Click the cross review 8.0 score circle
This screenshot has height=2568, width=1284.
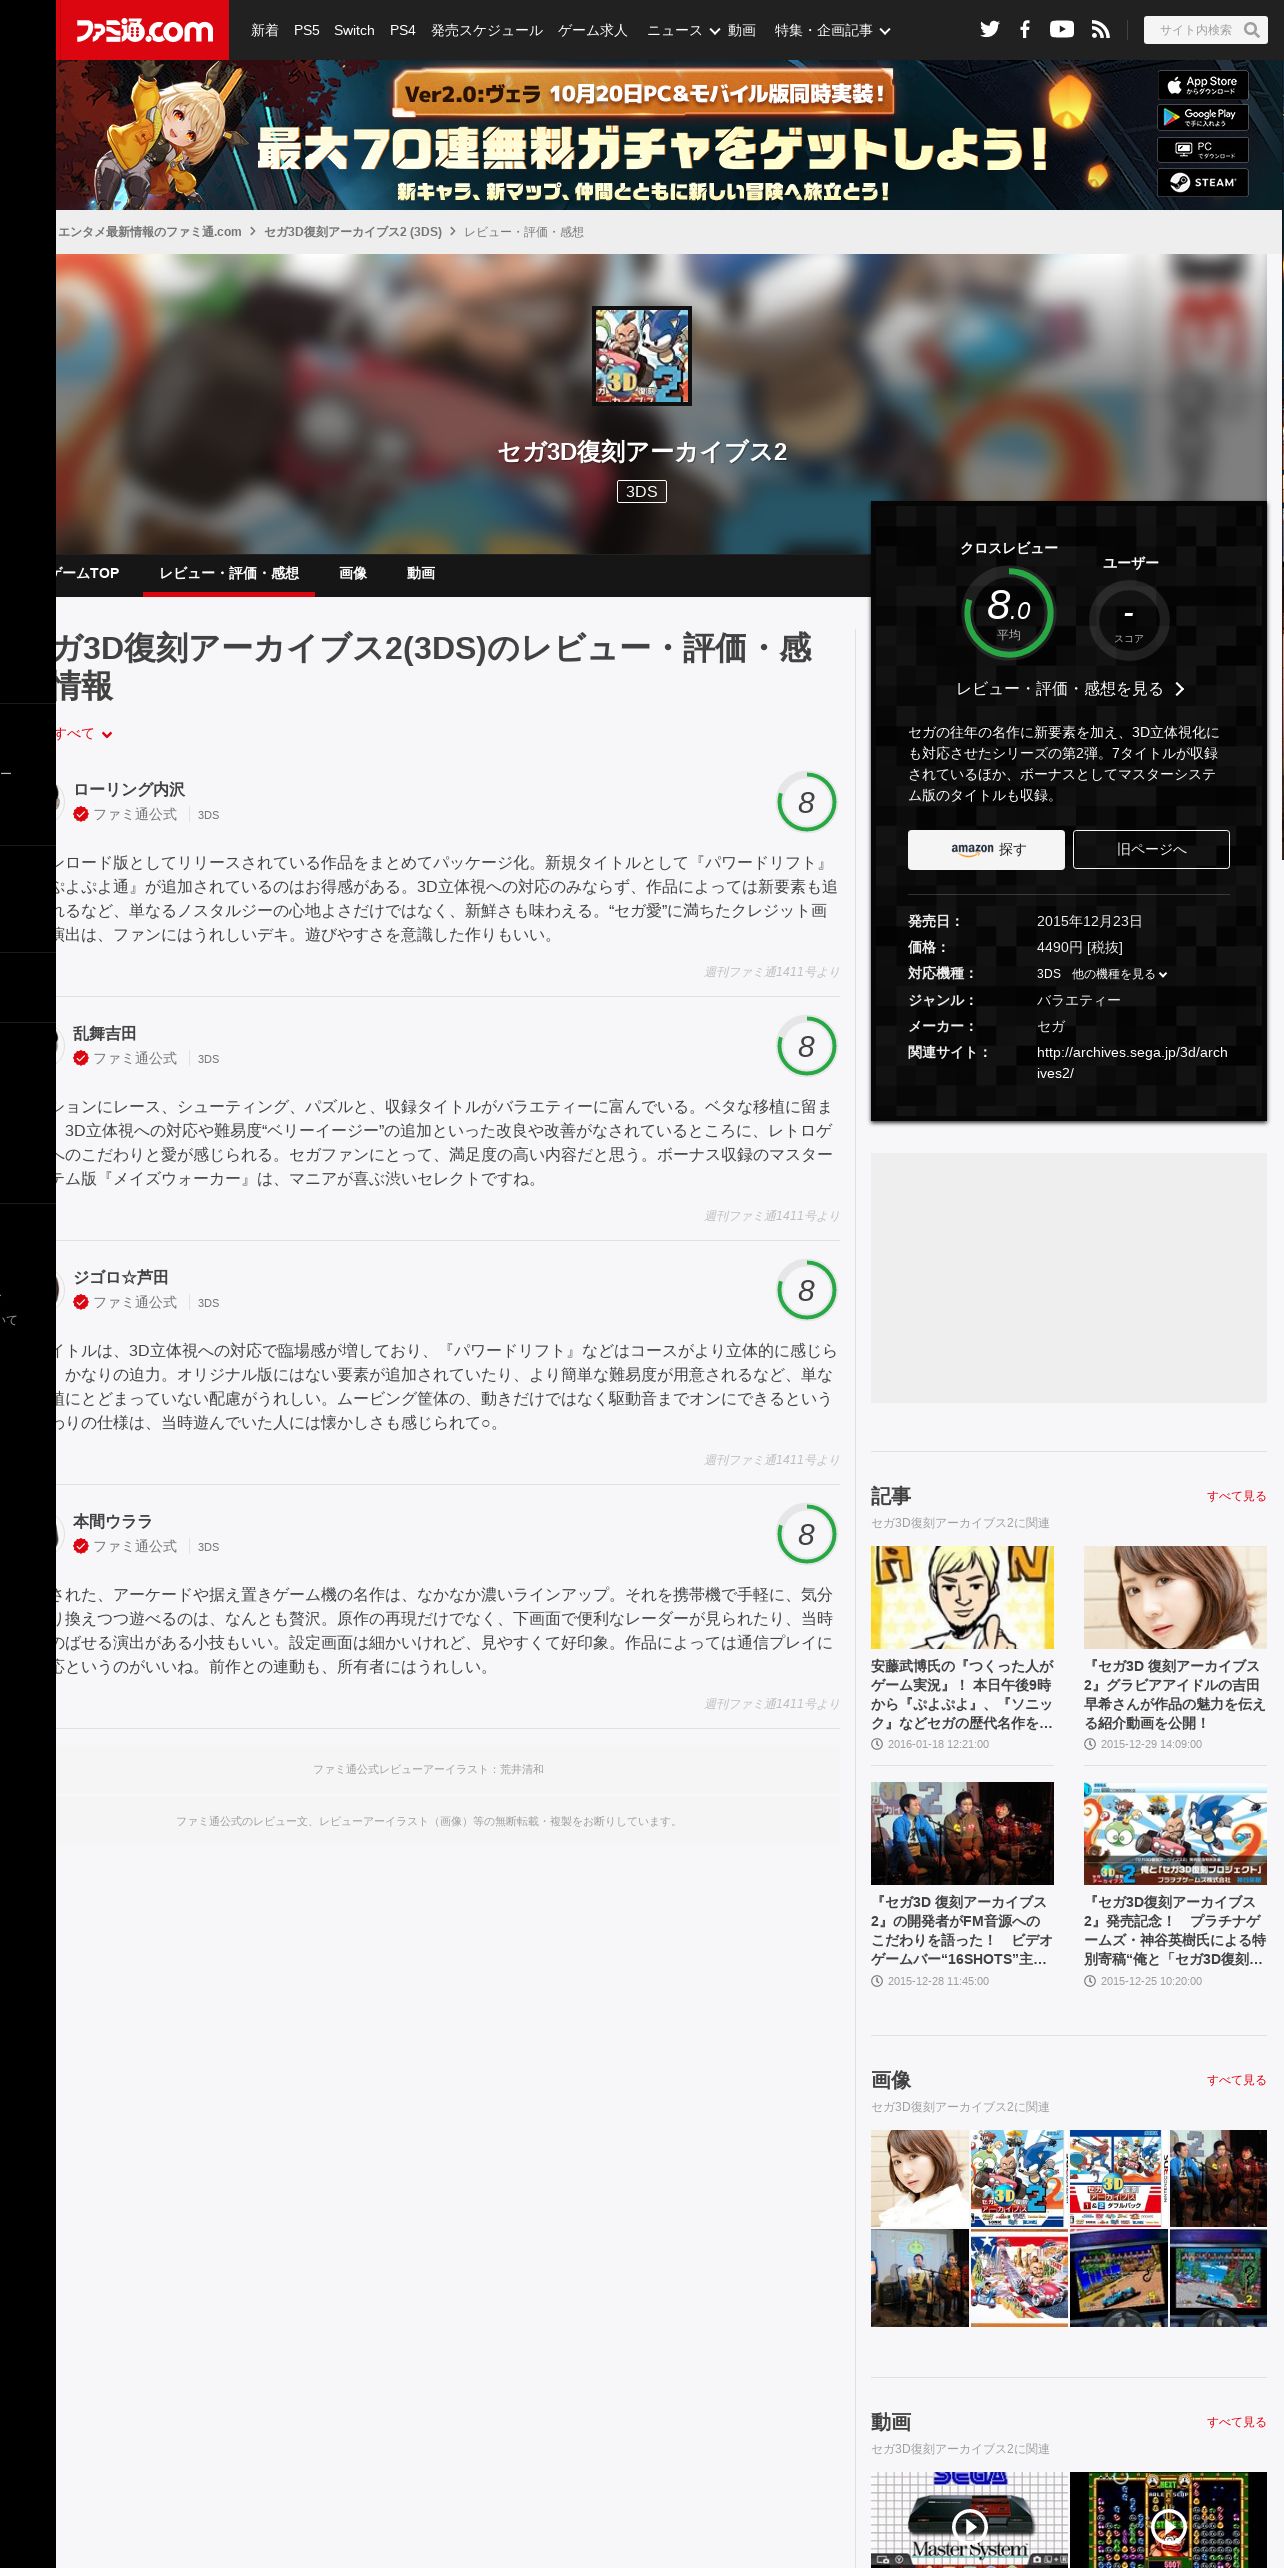(1008, 612)
